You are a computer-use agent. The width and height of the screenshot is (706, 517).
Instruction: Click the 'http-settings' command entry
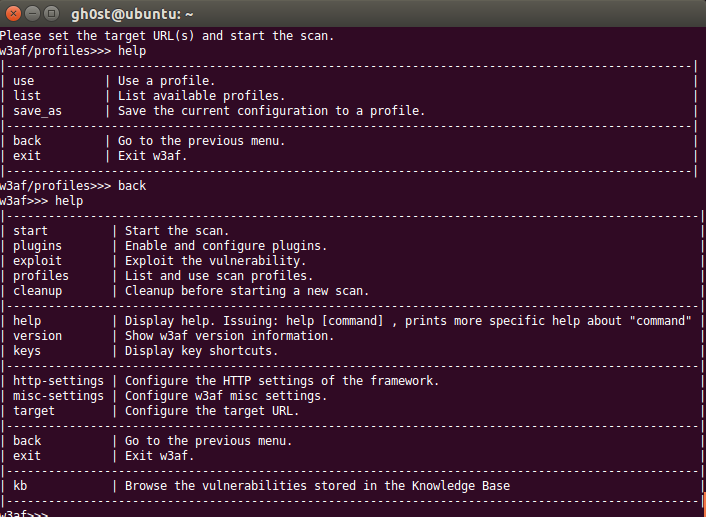coord(58,380)
